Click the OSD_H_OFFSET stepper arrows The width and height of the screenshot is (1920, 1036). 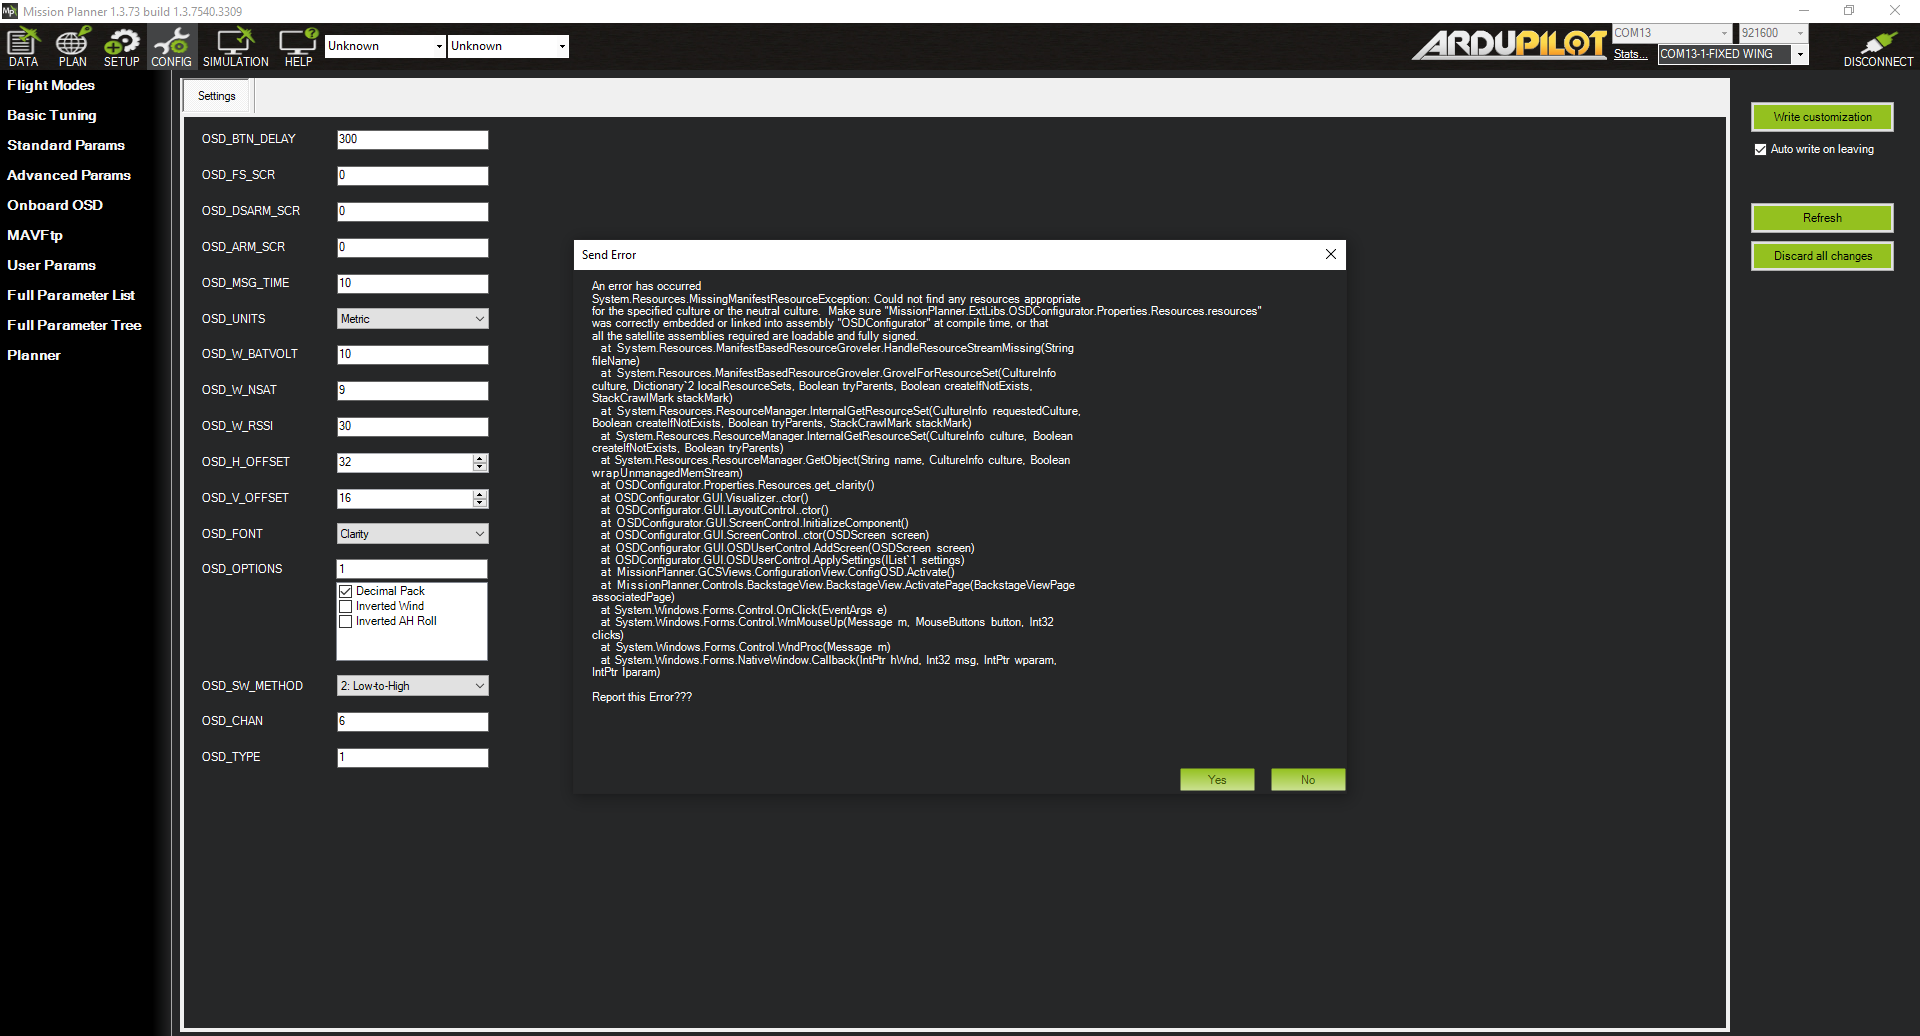(x=480, y=463)
